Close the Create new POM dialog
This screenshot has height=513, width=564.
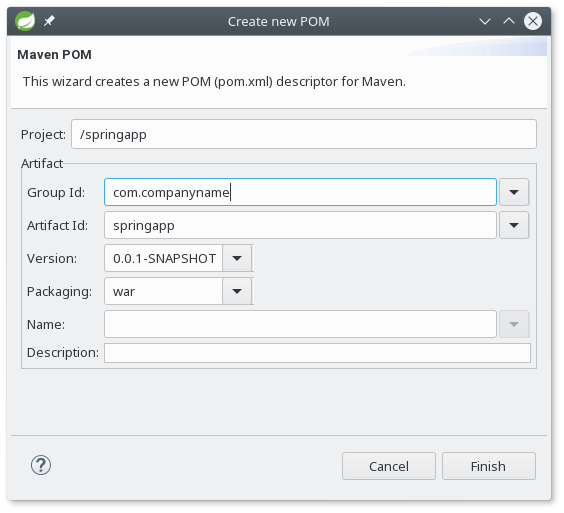pyautogui.click(x=533, y=21)
